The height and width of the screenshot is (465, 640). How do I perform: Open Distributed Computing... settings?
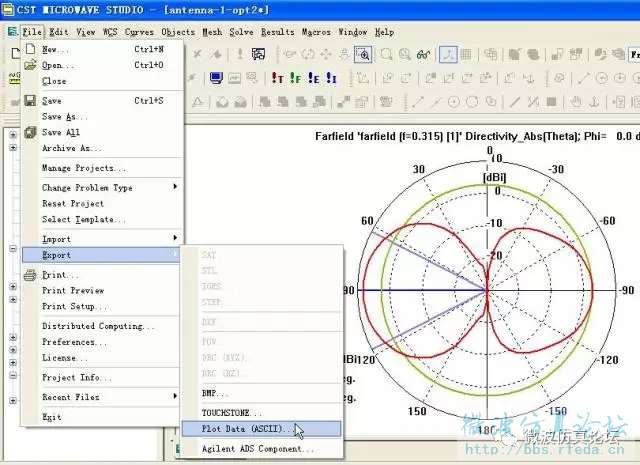[102, 326]
